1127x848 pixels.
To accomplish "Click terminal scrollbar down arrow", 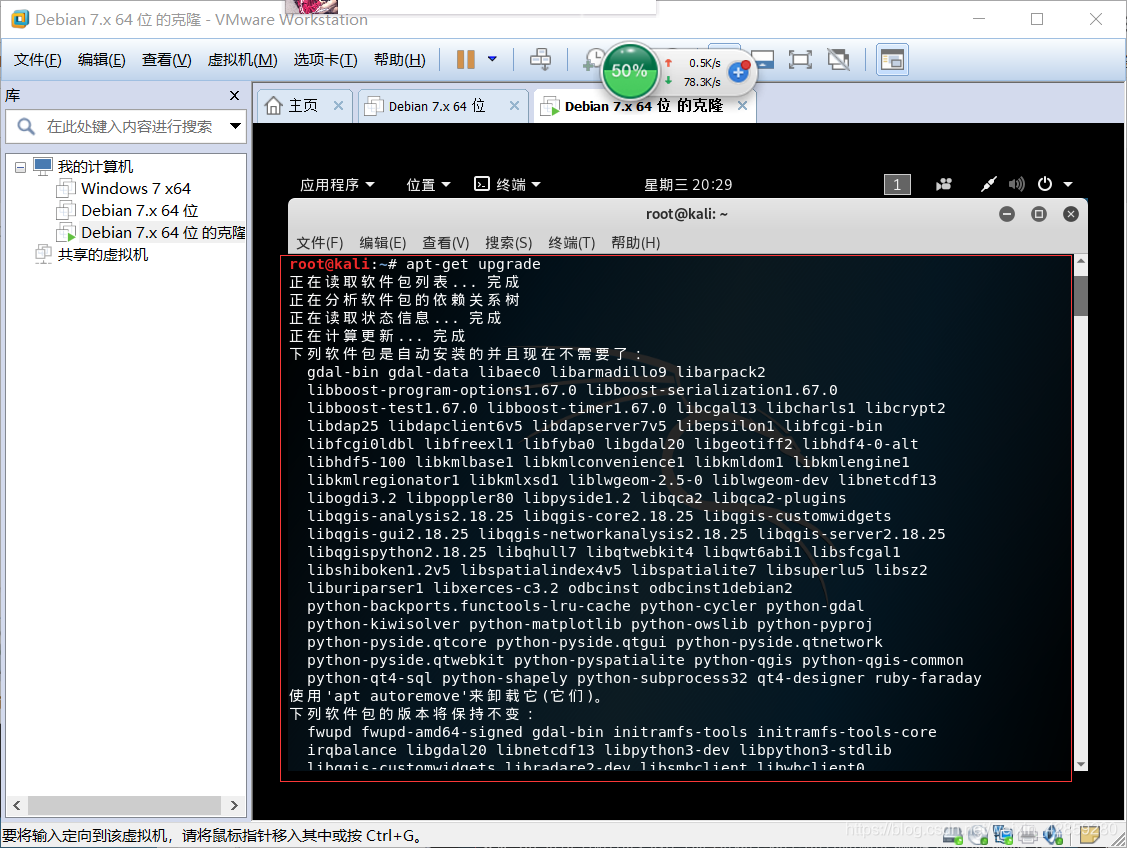I will coord(1080,765).
